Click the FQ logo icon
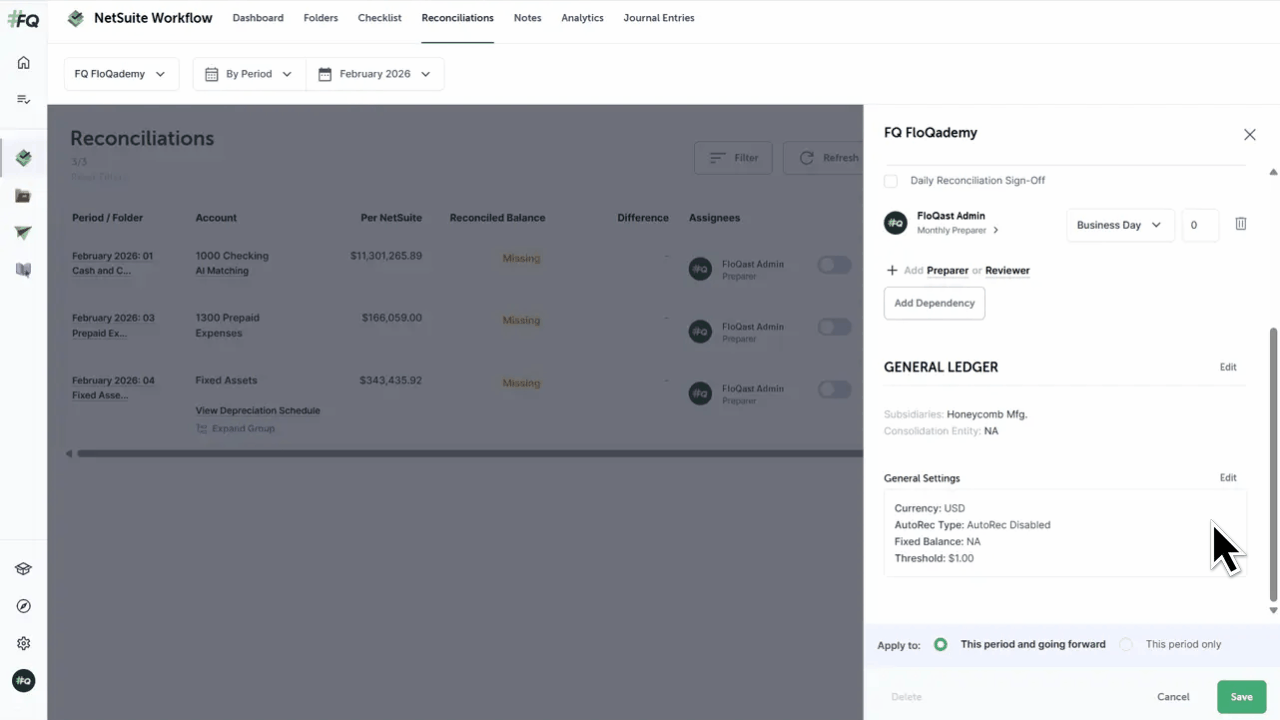The width and height of the screenshot is (1280, 720). click(23, 19)
